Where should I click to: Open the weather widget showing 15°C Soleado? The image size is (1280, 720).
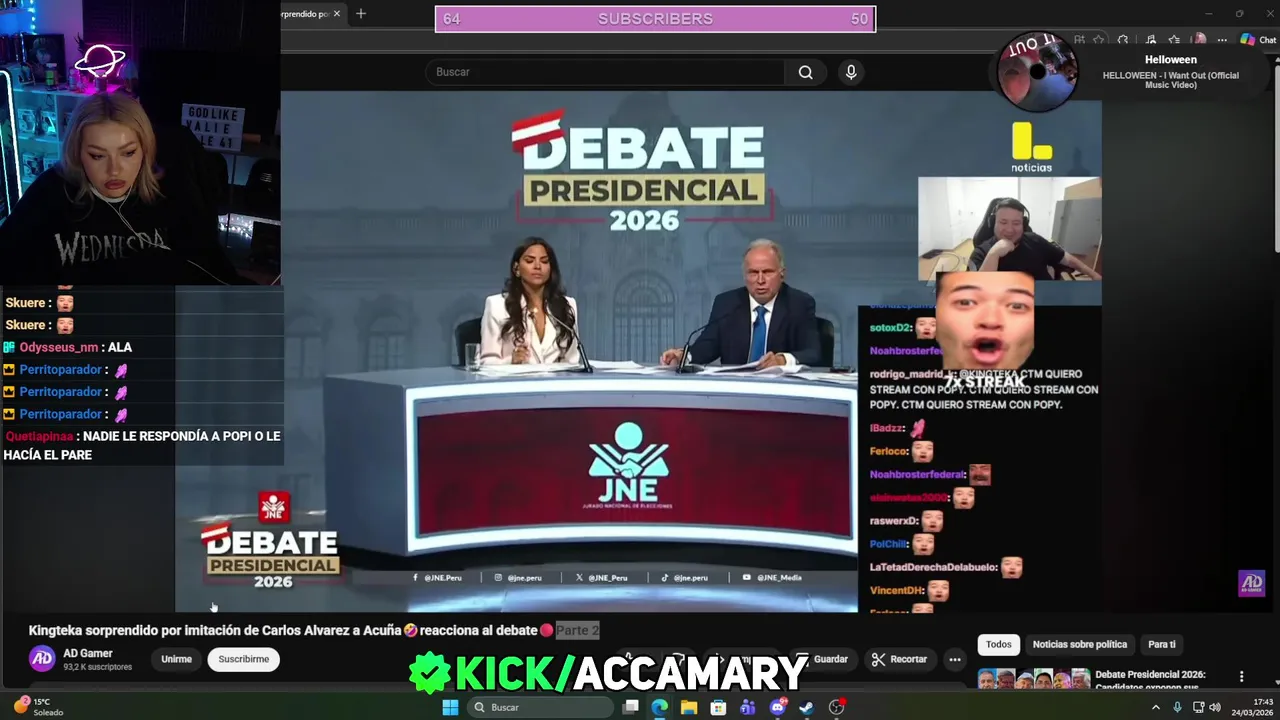38,707
